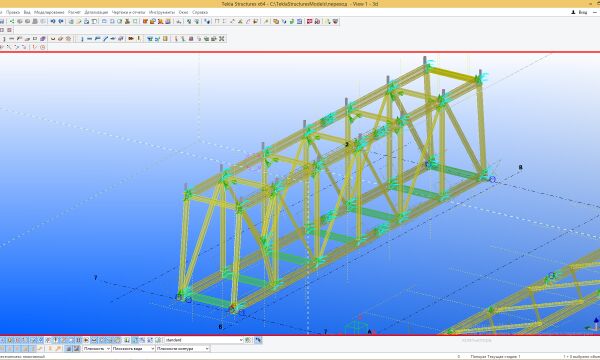This screenshot has width=600, height=360.
Task: Toggle dark snap switch adjacent to Плоскость dropdown
Action: (x=77, y=349)
